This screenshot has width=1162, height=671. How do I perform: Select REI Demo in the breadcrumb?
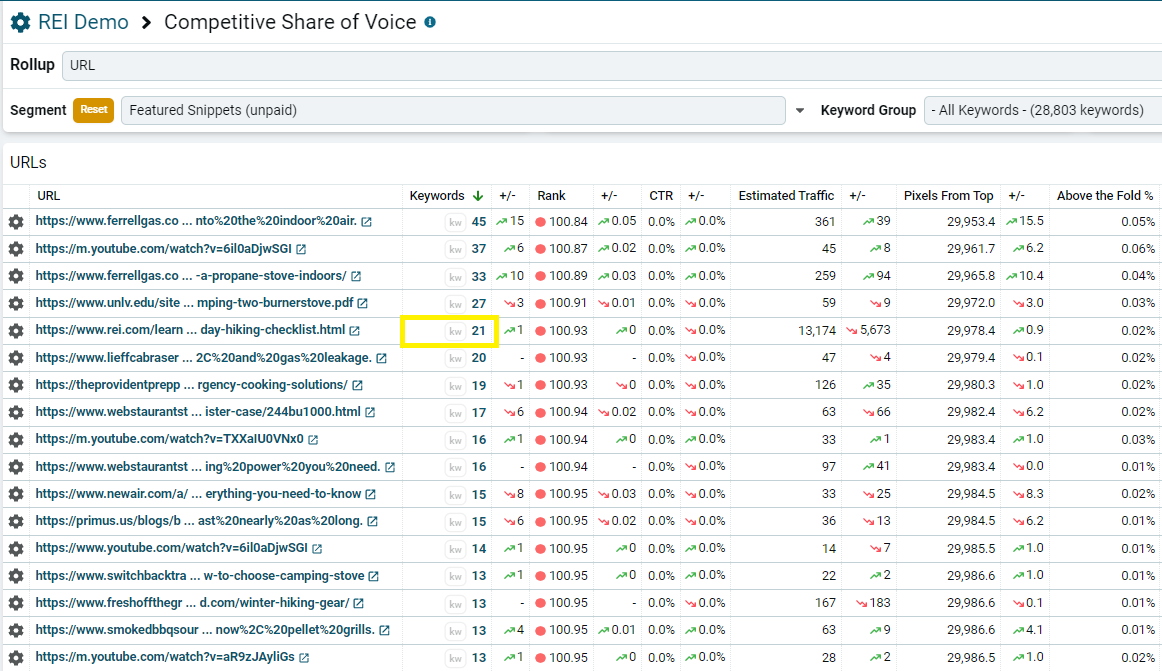click(82, 21)
